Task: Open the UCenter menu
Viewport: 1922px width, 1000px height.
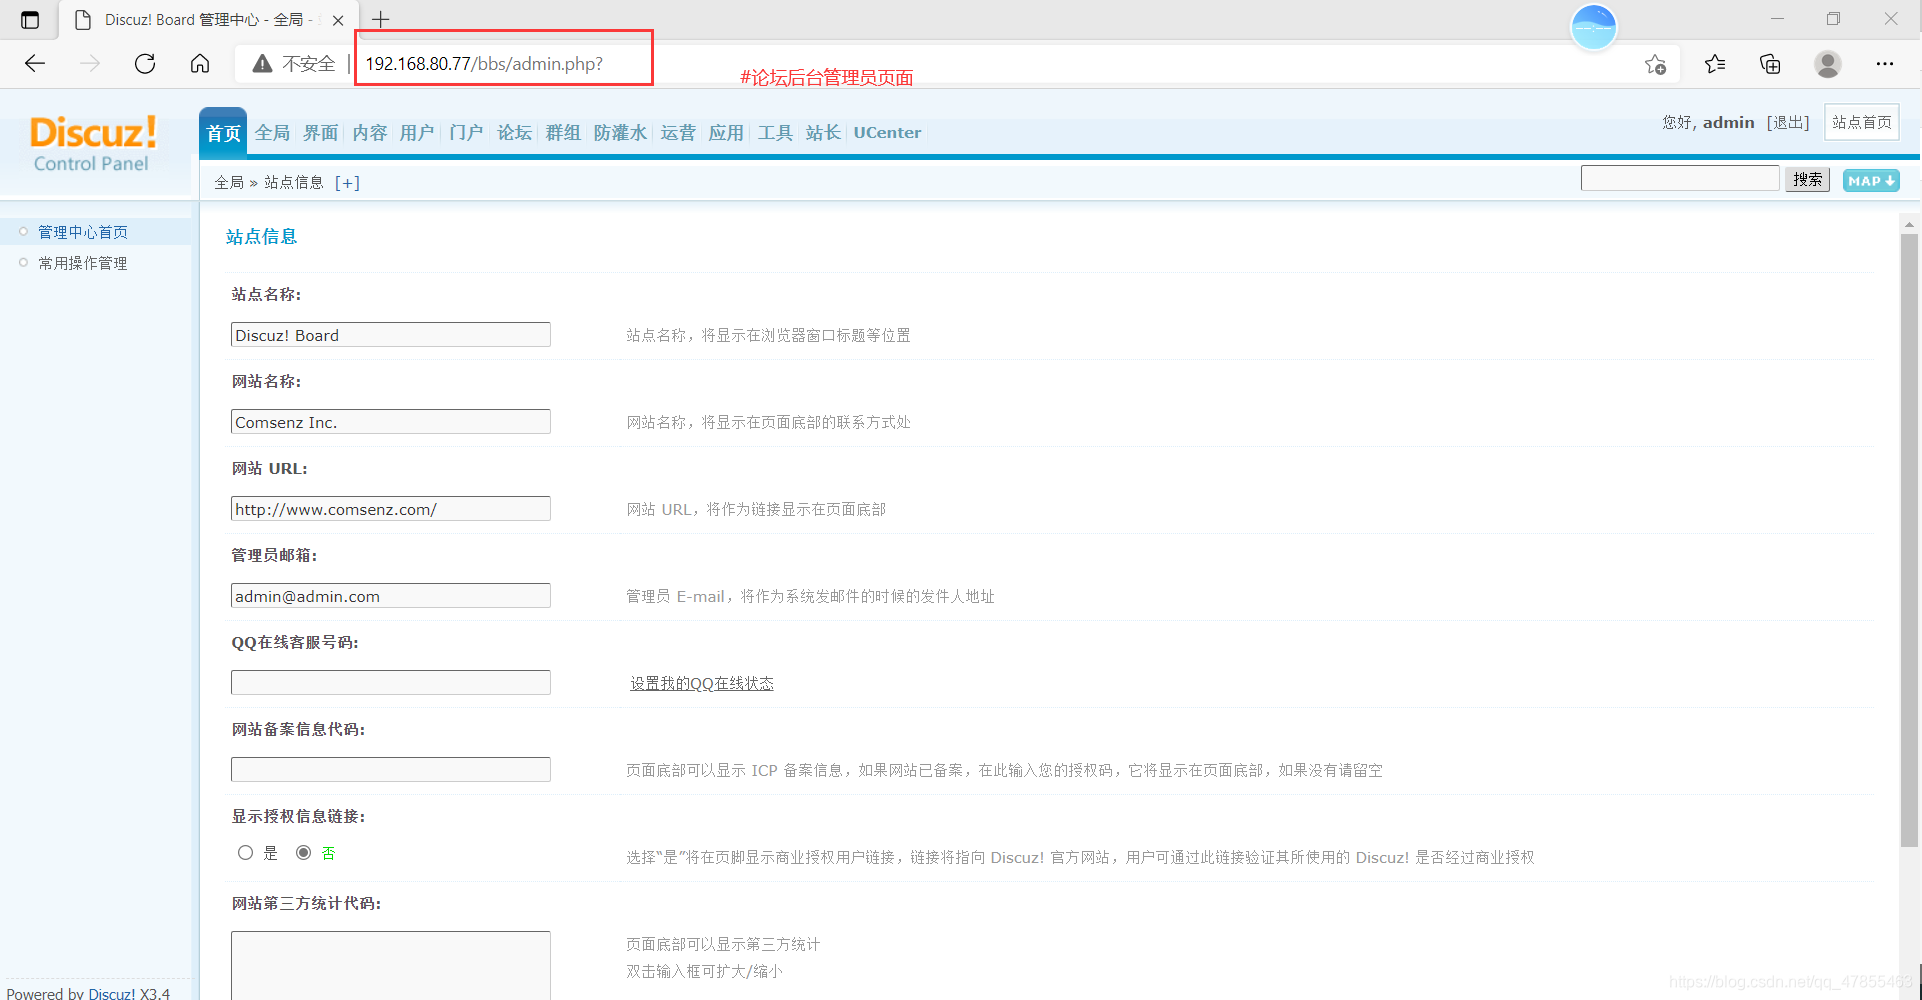Action: pos(887,133)
